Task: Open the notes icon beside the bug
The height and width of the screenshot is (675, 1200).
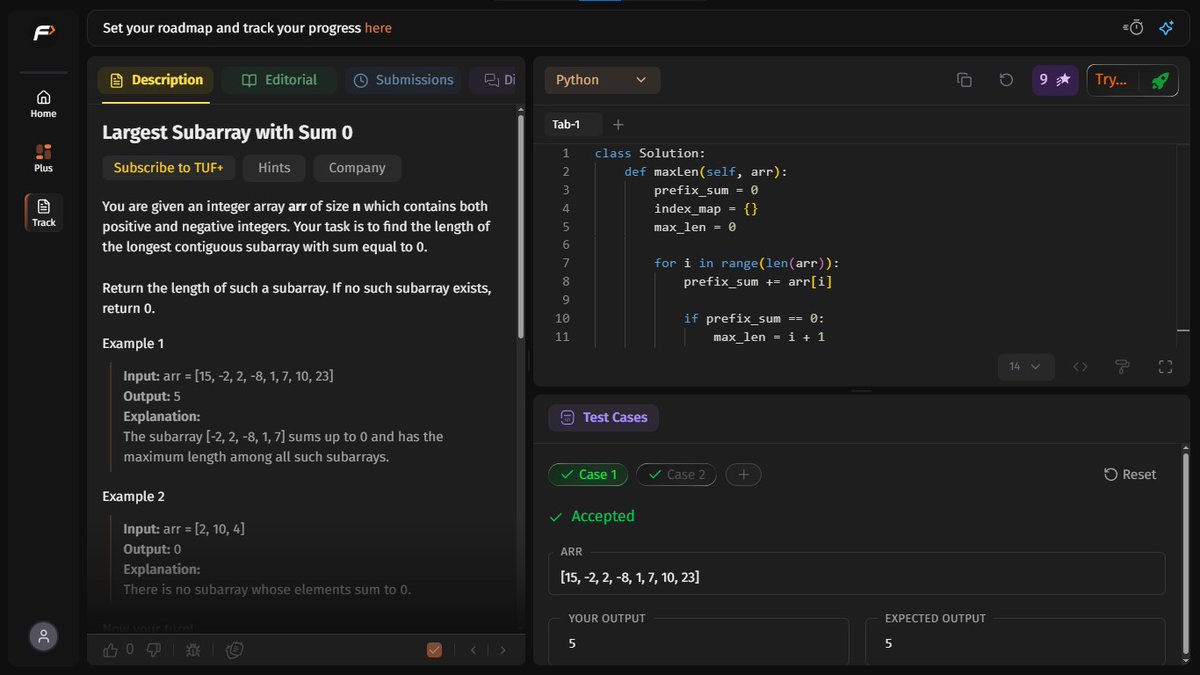Action: pos(234,650)
